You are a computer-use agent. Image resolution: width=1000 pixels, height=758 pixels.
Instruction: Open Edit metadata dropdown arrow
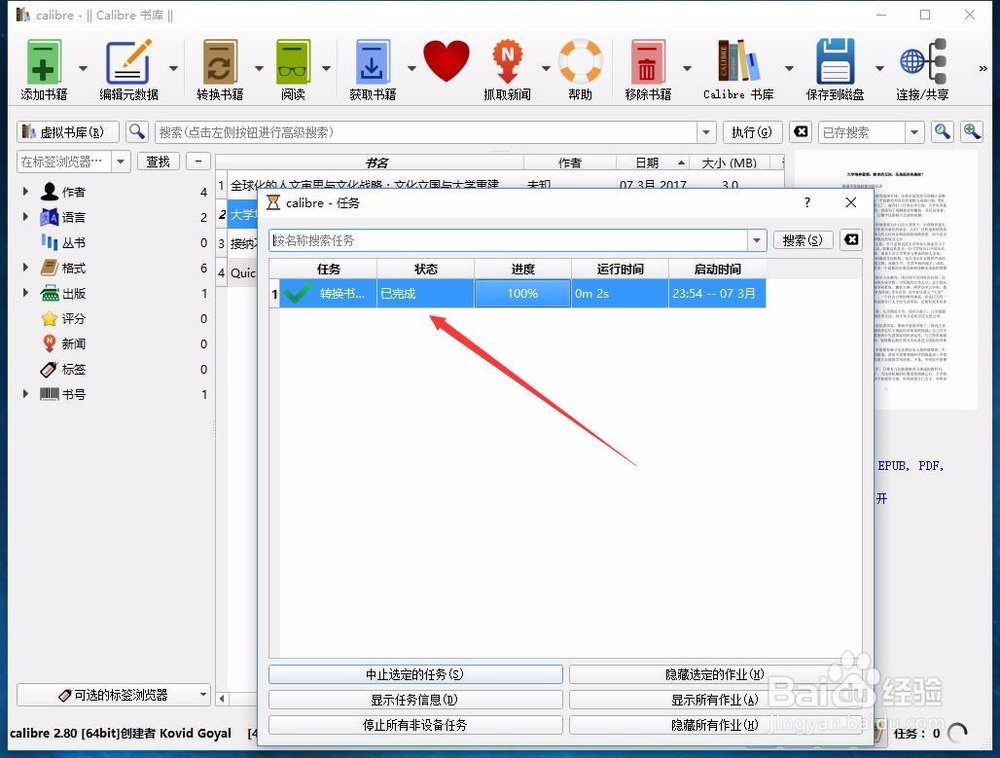[x=173, y=68]
